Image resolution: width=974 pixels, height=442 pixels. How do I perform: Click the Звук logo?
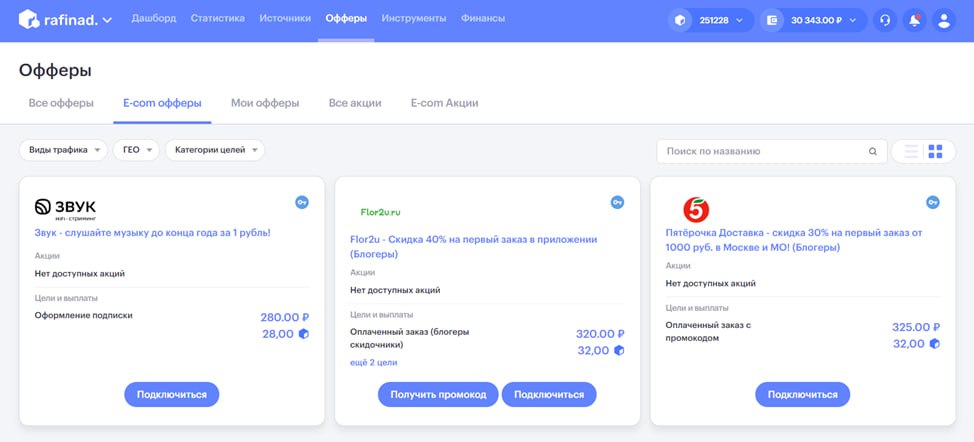click(65, 209)
